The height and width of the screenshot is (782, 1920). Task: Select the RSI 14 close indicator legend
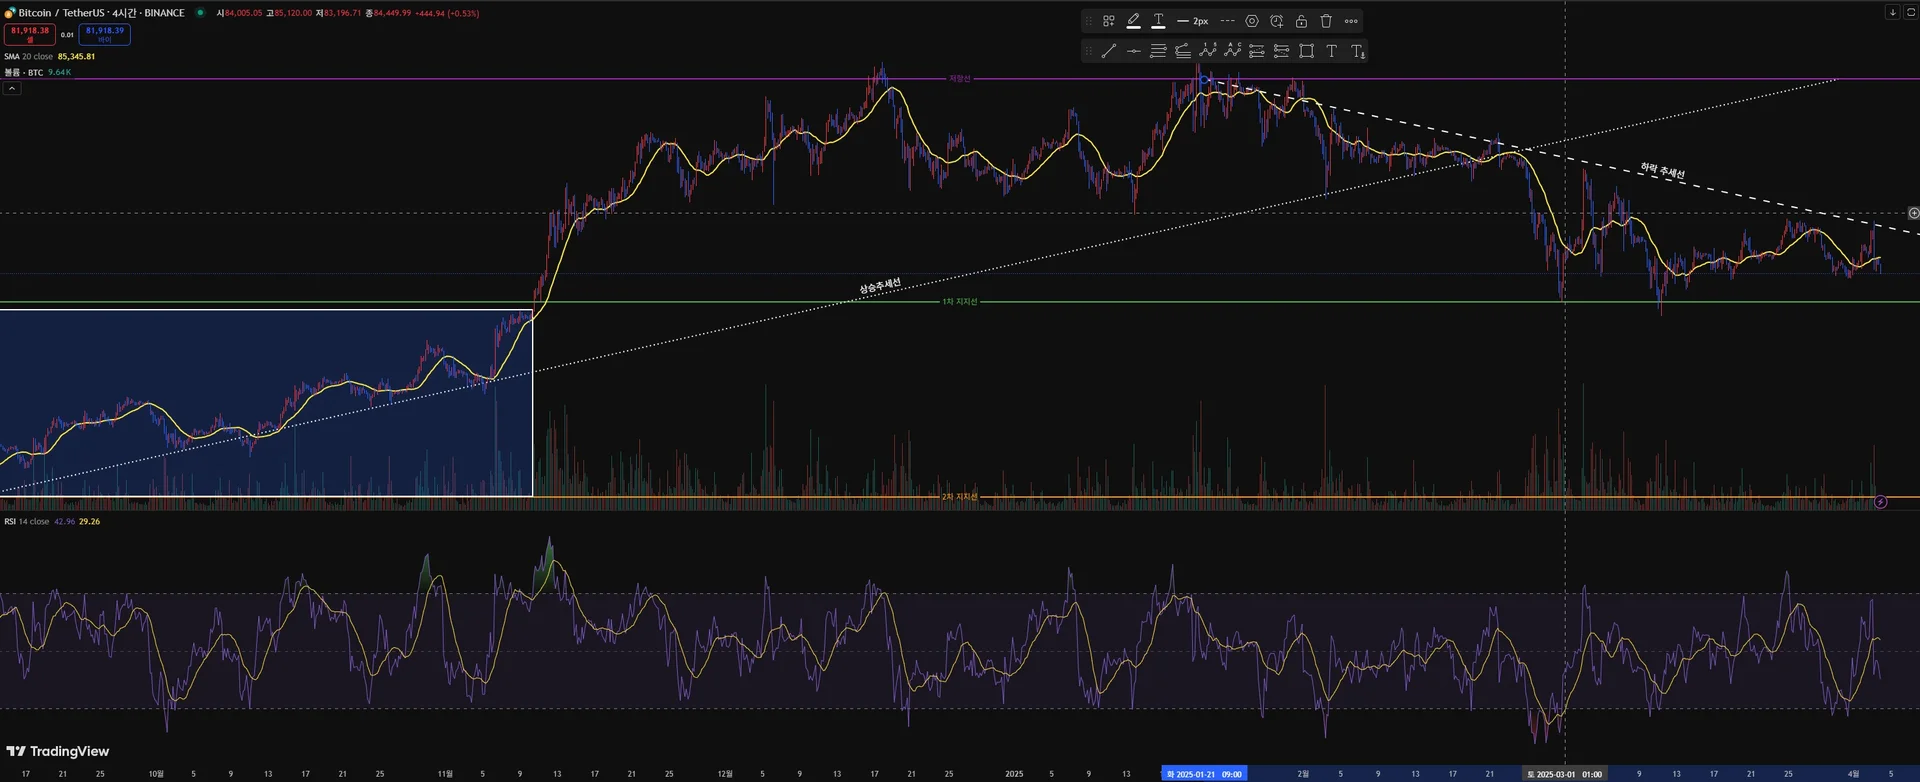[x=26, y=521]
